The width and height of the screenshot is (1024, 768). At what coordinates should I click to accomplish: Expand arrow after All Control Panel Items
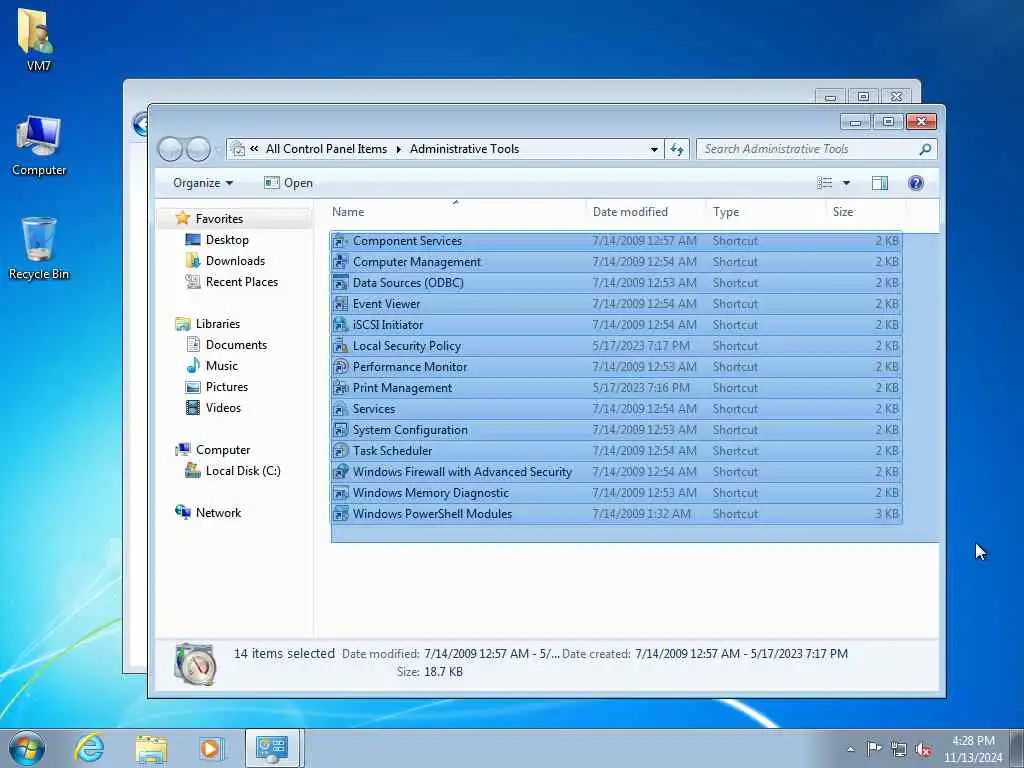pos(398,150)
